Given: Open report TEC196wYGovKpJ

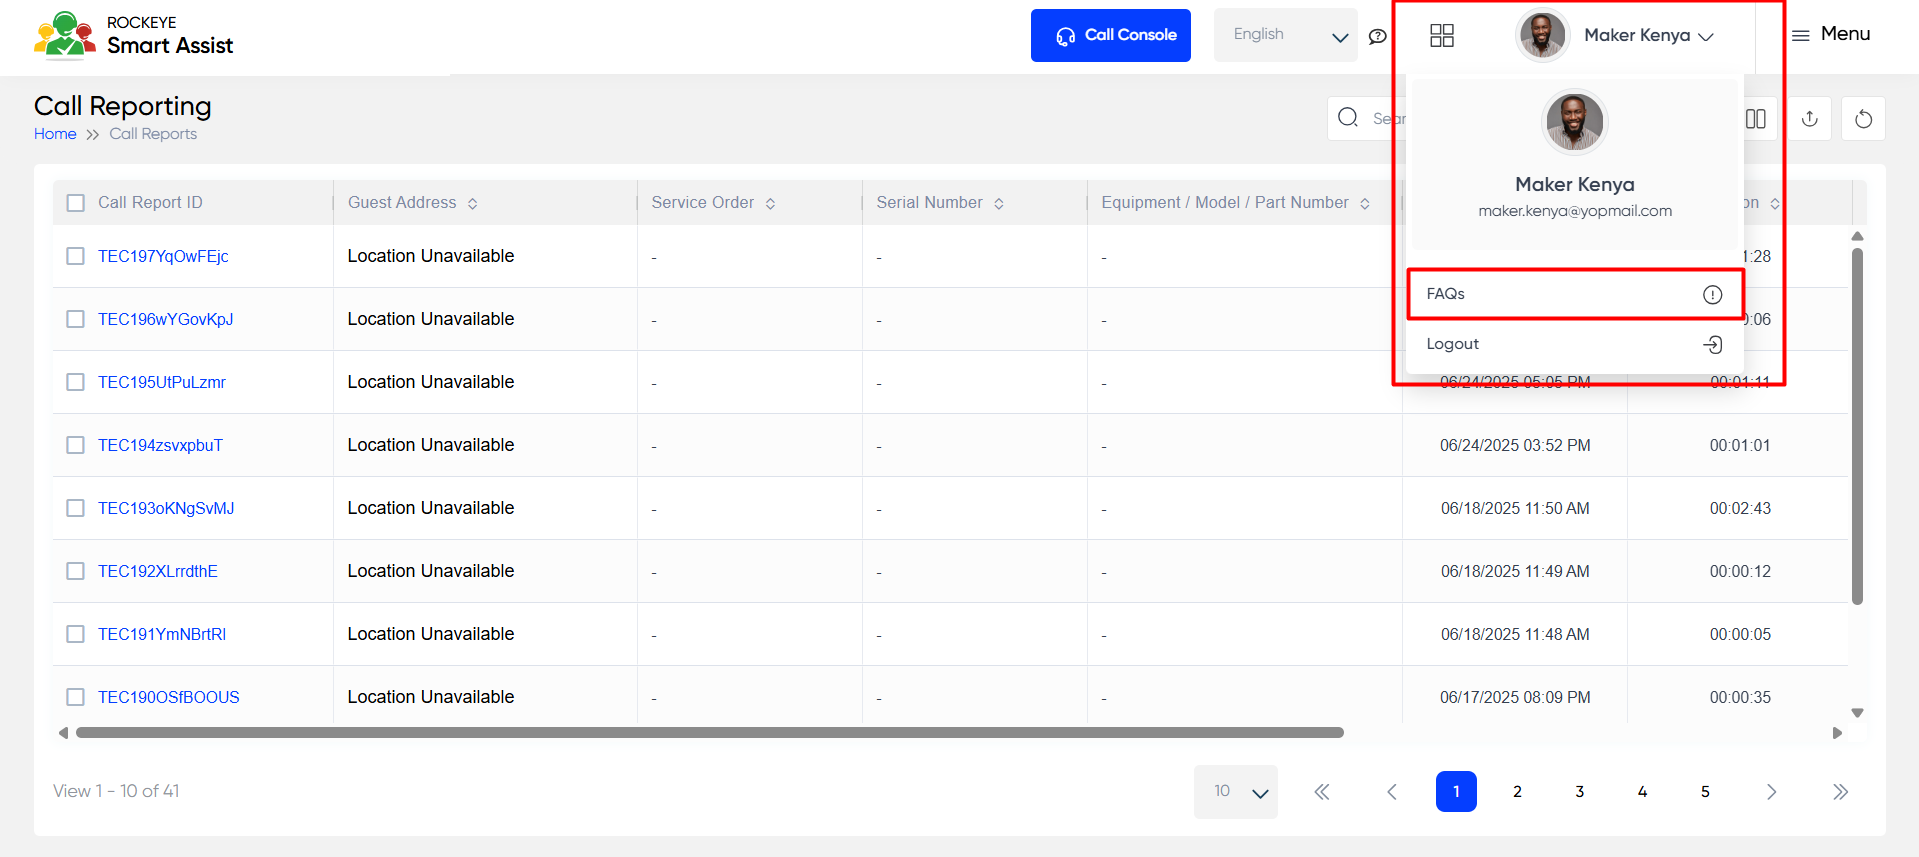Looking at the screenshot, I should click(165, 319).
